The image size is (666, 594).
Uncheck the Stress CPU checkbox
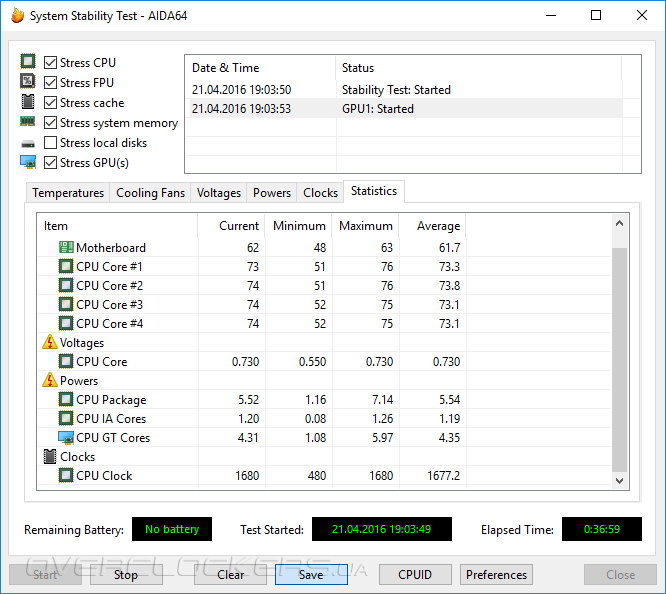pyautogui.click(x=51, y=62)
